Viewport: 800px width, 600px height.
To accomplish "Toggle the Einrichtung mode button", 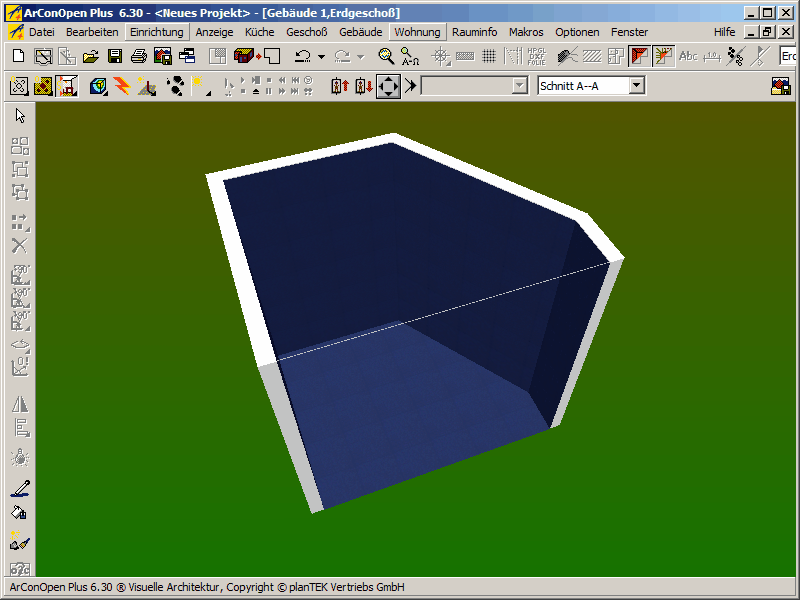I will pyautogui.click(x=157, y=32).
